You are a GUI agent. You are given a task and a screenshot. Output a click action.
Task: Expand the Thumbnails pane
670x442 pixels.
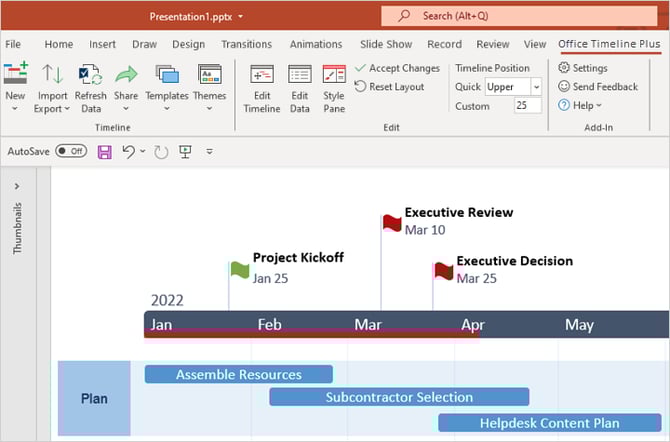tap(17, 186)
